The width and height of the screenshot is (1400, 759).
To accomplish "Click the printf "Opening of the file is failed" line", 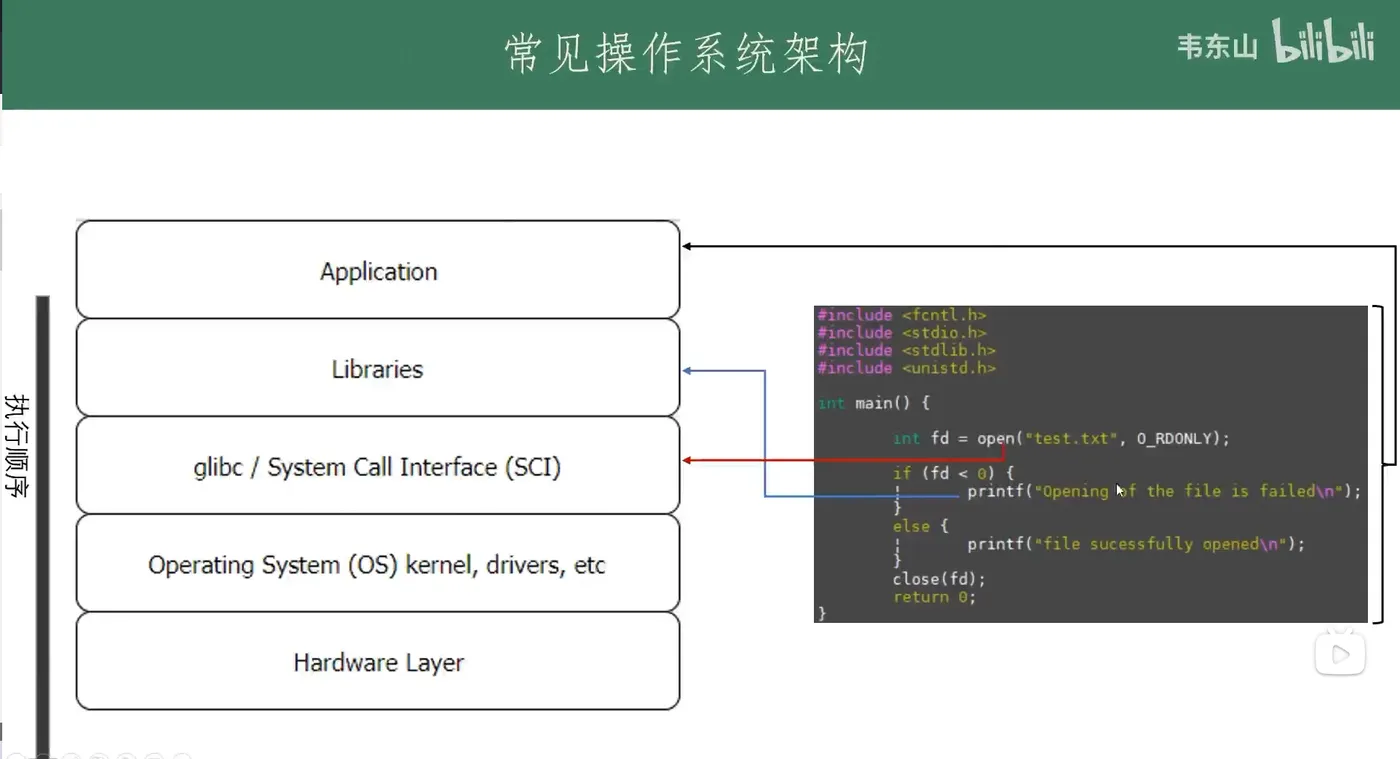I will 1164,491.
